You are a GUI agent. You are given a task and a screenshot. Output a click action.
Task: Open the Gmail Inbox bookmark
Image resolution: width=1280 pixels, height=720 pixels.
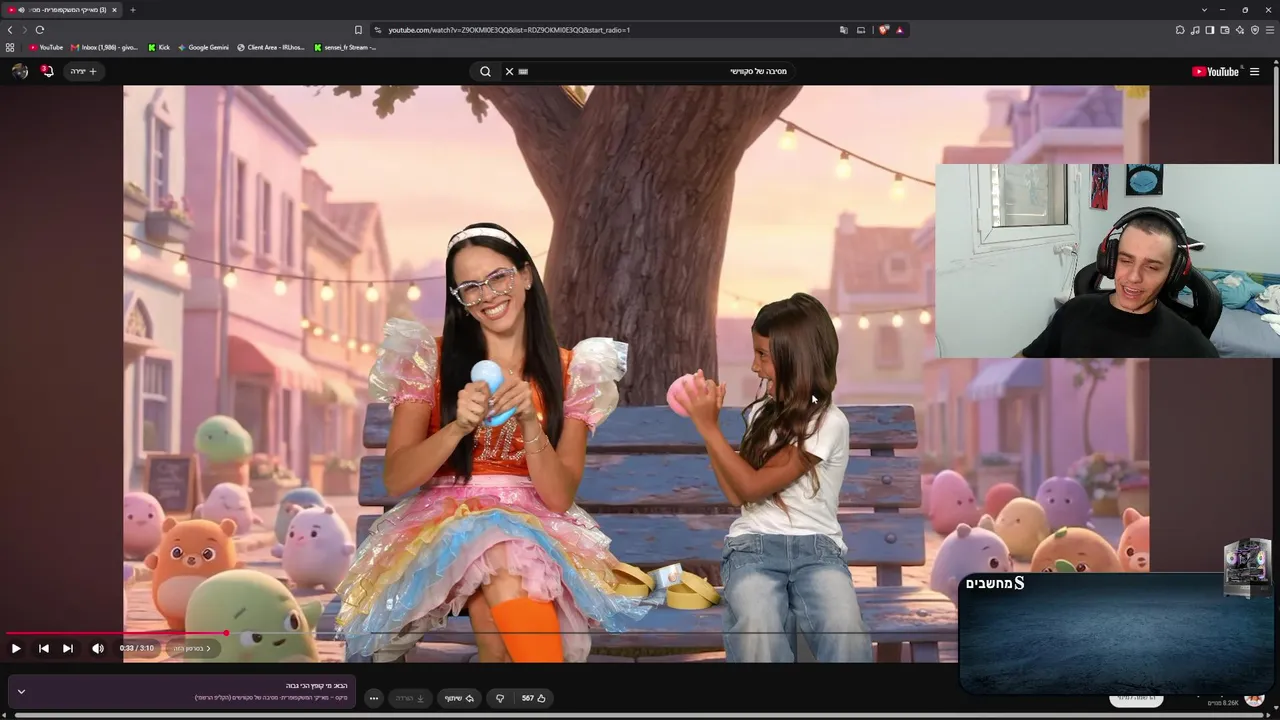click(104, 47)
